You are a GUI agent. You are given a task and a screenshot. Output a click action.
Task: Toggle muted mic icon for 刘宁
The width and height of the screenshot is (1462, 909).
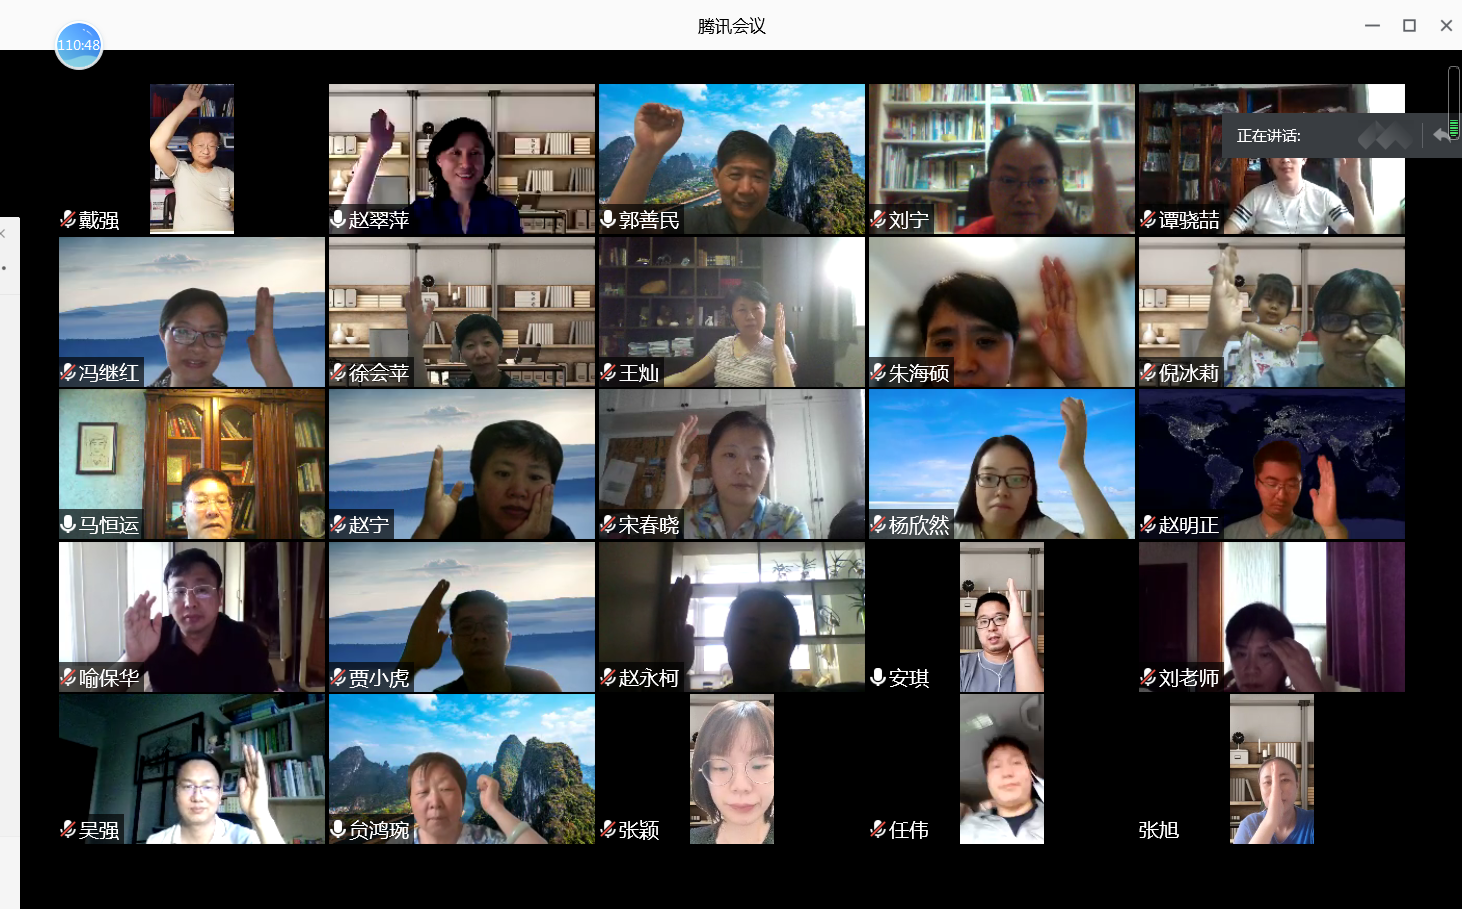(x=878, y=219)
